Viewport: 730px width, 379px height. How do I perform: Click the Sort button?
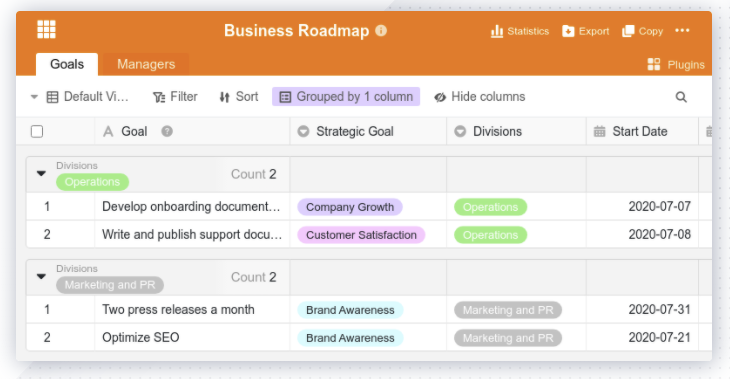click(239, 97)
